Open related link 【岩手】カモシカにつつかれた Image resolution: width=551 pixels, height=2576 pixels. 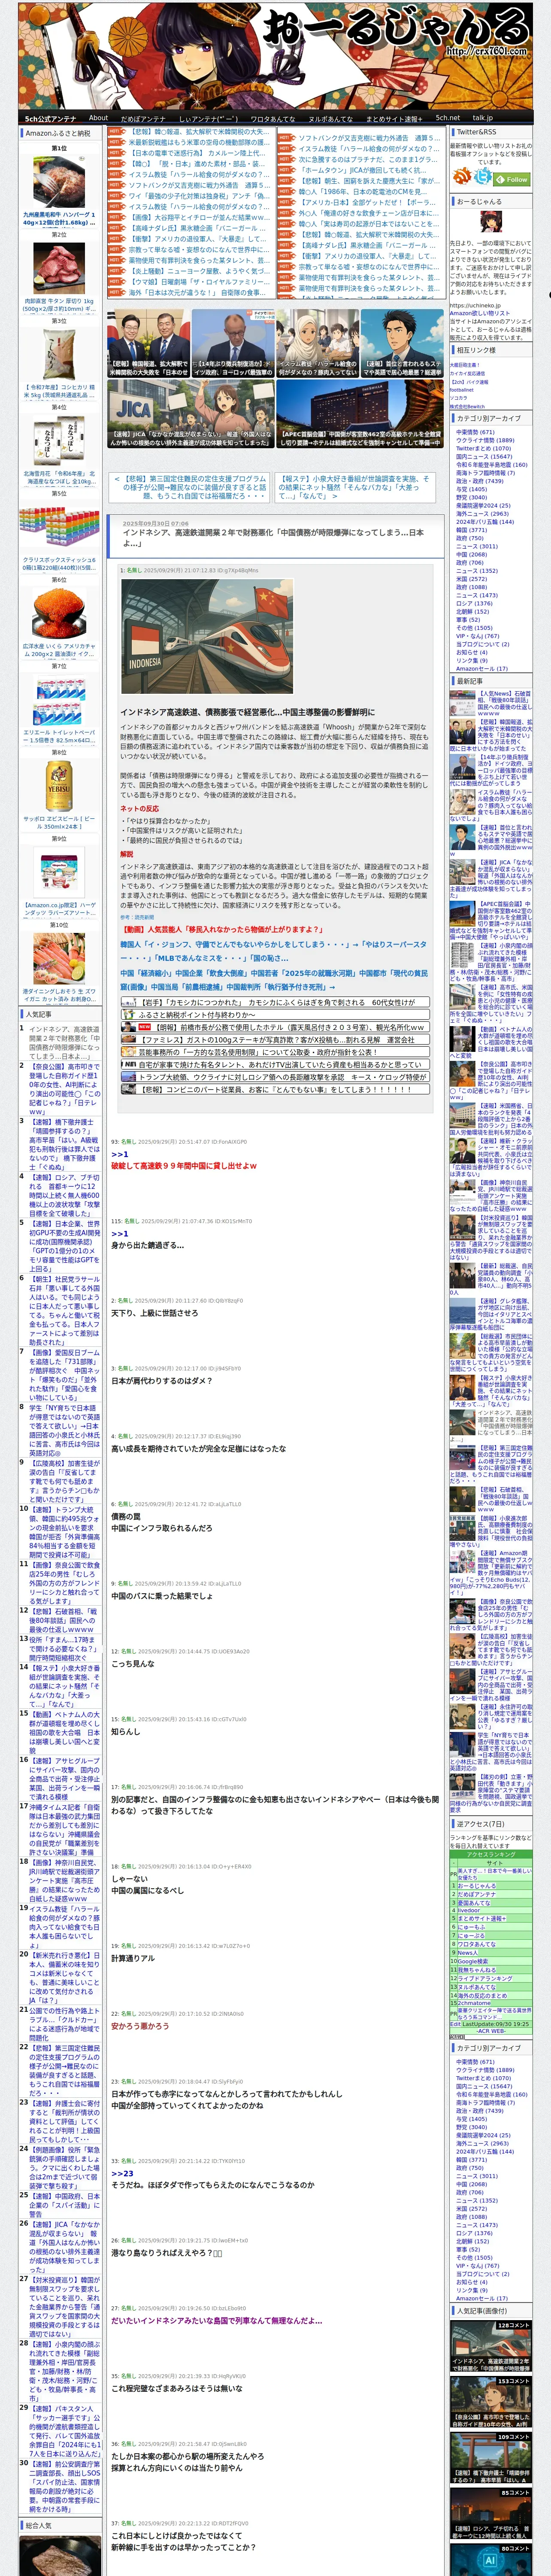pyautogui.click(x=274, y=1002)
